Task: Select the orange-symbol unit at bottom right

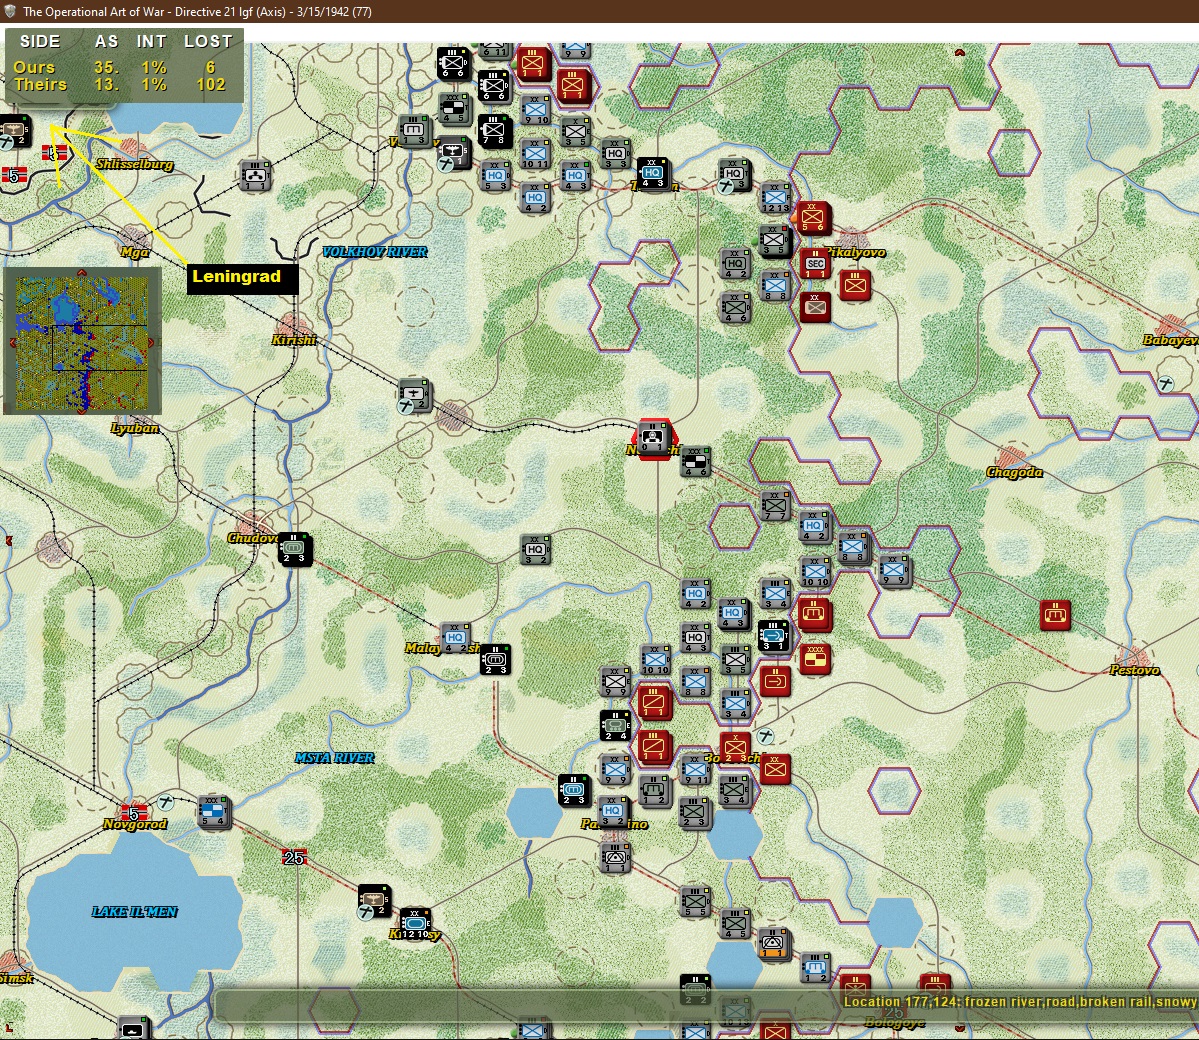Action: click(x=774, y=944)
